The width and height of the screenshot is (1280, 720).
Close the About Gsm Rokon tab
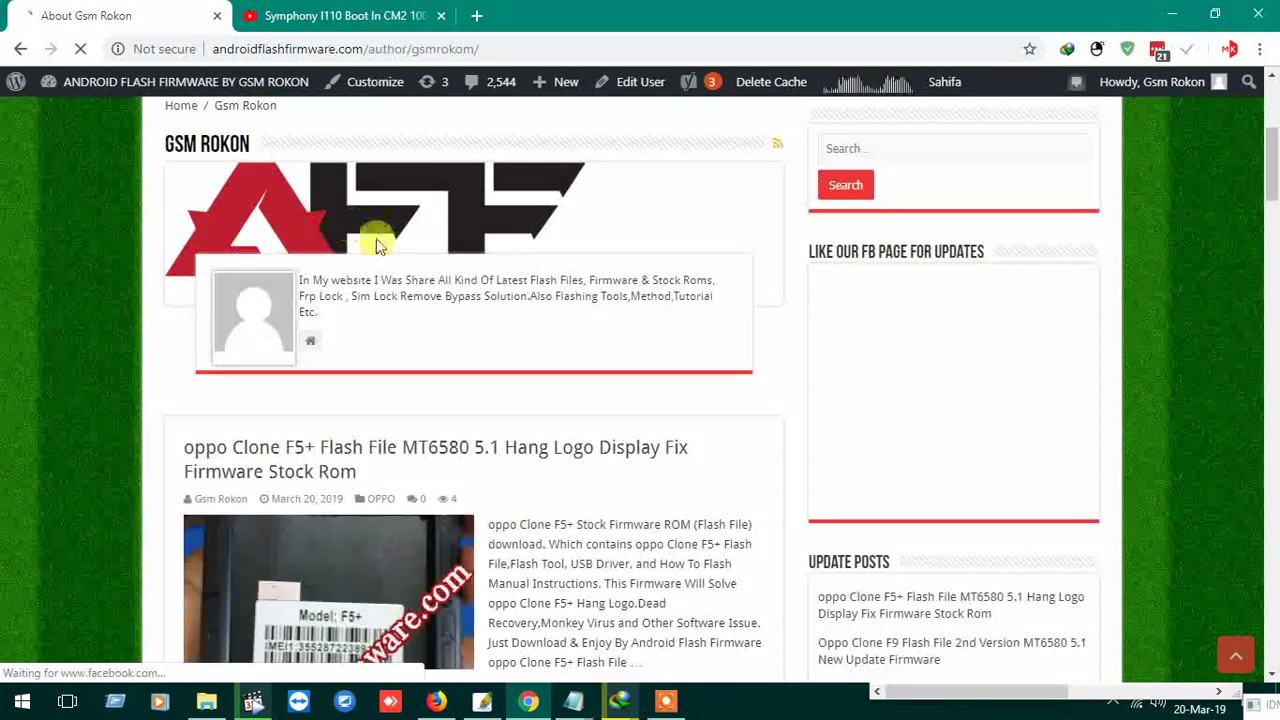click(217, 16)
